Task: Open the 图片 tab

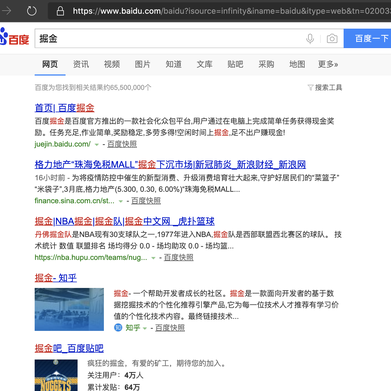Action: pos(143,64)
